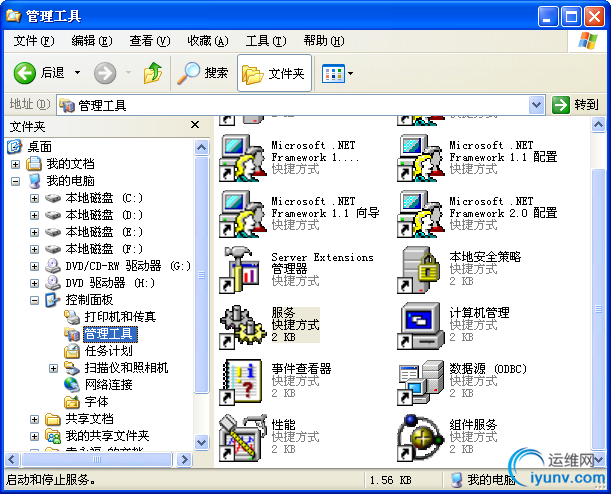The height and width of the screenshot is (494, 611).
Task: Select 管理工具 in folder tree
Action: [110, 334]
